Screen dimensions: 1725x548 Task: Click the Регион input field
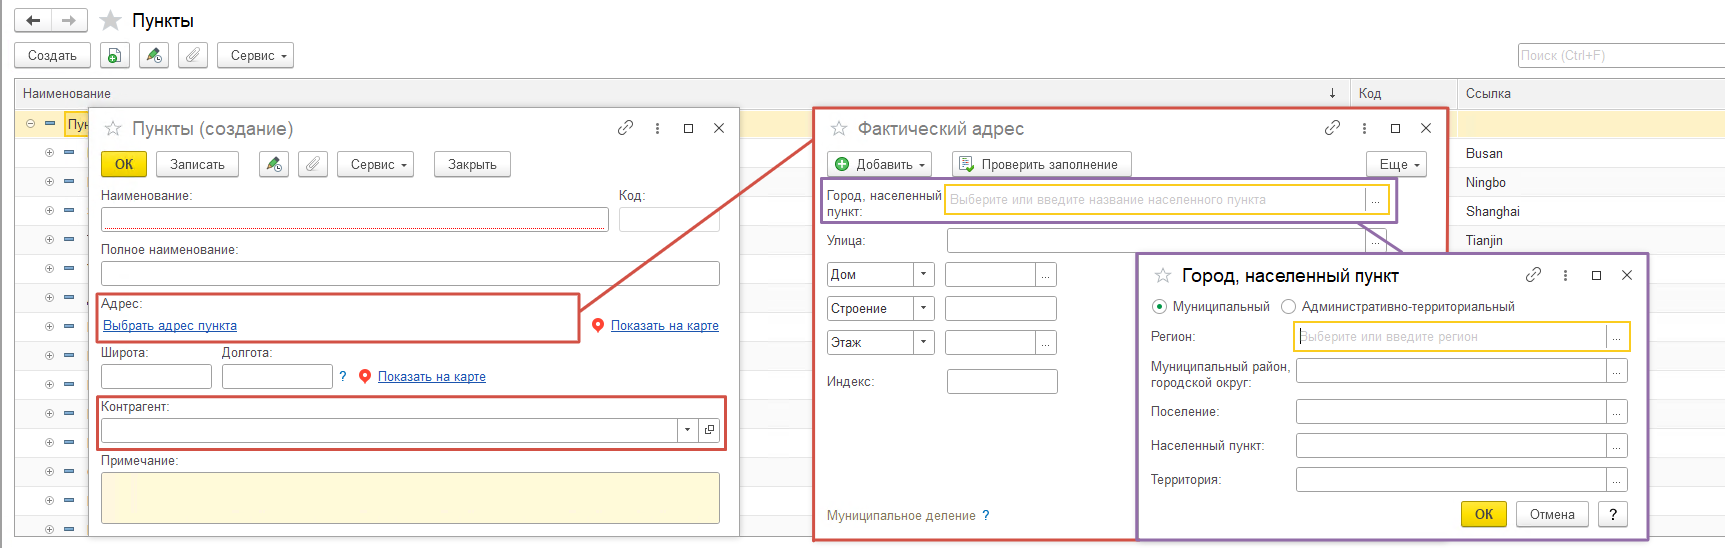(x=1451, y=336)
